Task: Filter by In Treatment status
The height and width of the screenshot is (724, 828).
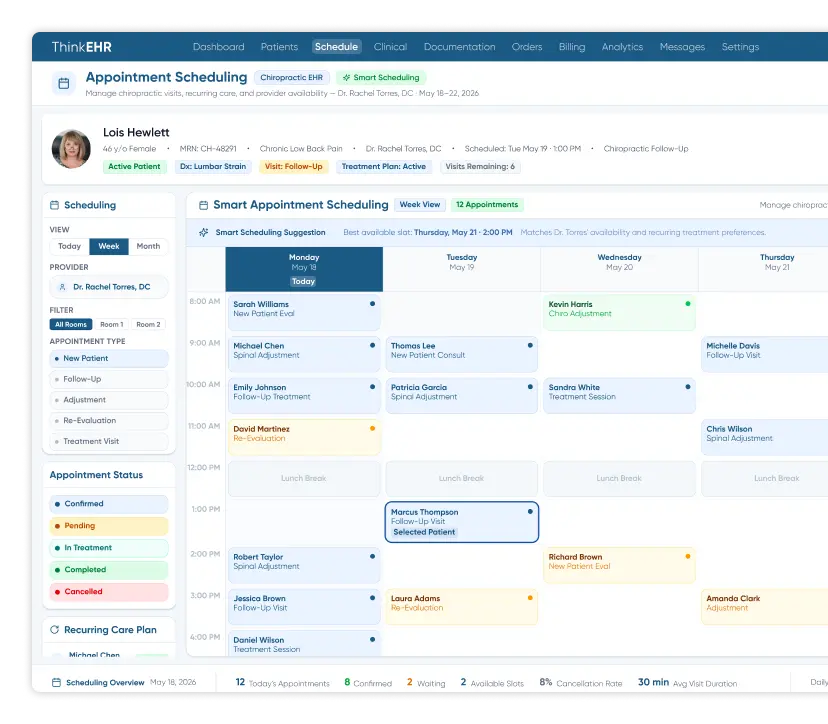Action: pos(109,548)
